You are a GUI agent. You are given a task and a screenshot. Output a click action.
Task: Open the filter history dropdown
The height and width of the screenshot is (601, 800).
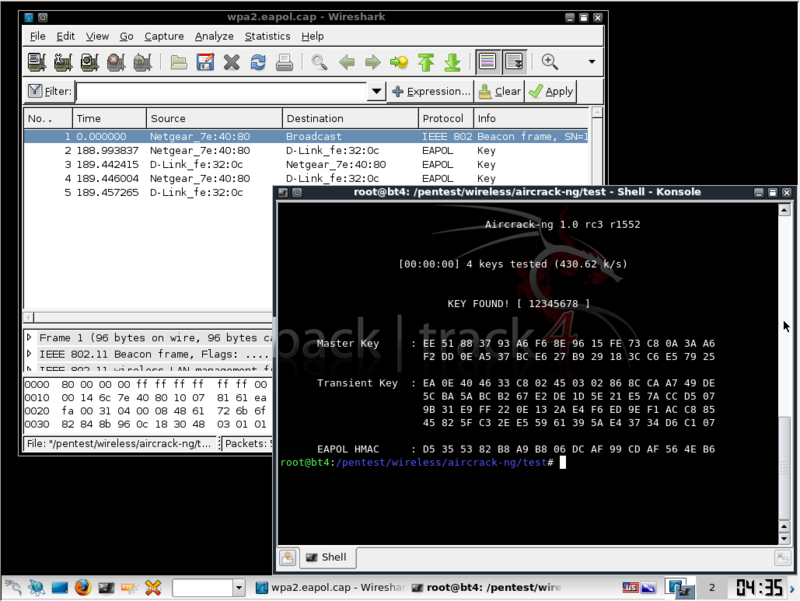pos(374,91)
